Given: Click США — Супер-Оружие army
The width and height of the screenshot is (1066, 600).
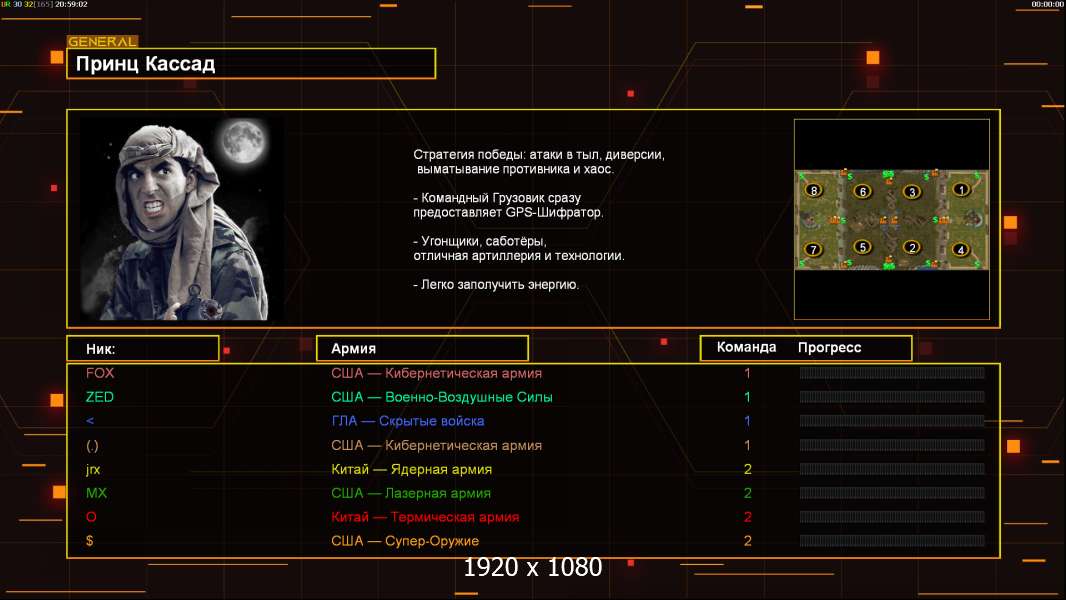Looking at the screenshot, I should (x=405, y=541).
